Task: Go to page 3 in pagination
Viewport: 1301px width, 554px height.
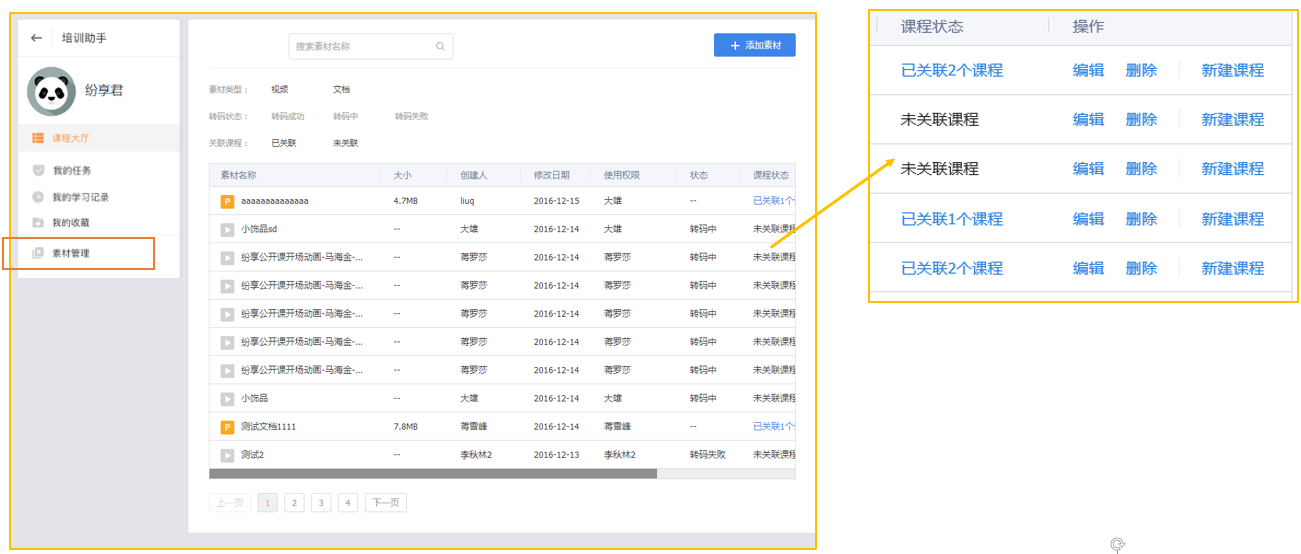Action: click(321, 503)
